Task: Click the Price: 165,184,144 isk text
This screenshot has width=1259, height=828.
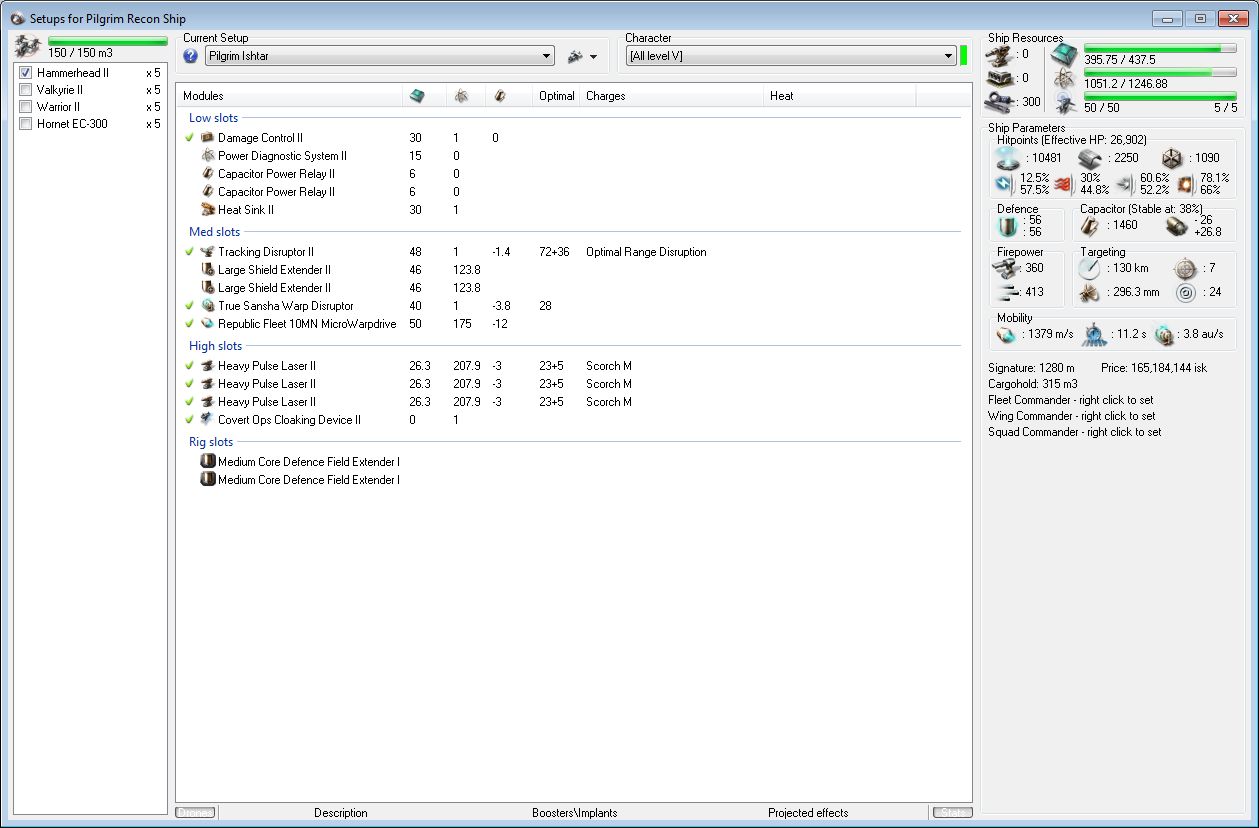Action: [1154, 368]
